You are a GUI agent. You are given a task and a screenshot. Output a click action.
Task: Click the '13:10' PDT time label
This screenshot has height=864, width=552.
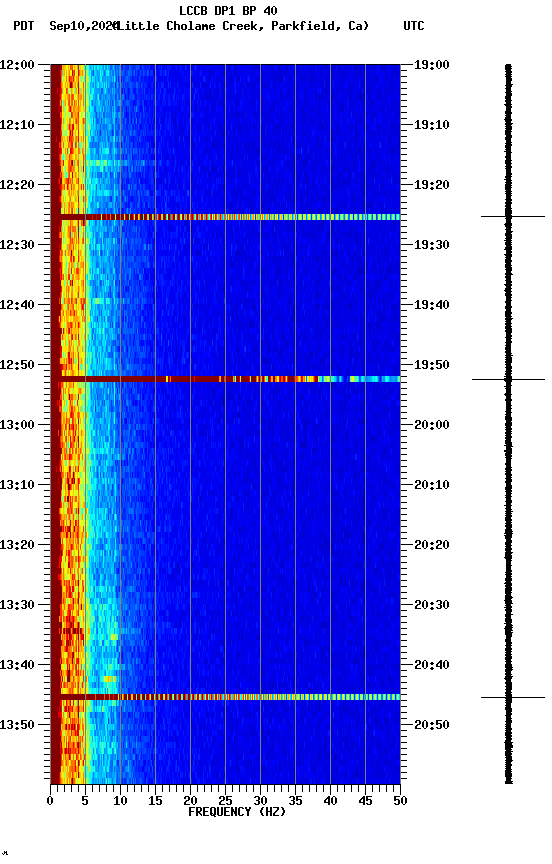pyautogui.click(x=17, y=485)
